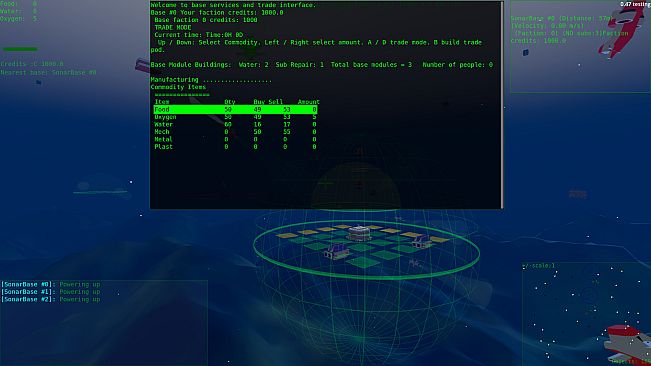This screenshot has height=366, width=651.
Task: Click the Sell column header
Action: click(275, 102)
